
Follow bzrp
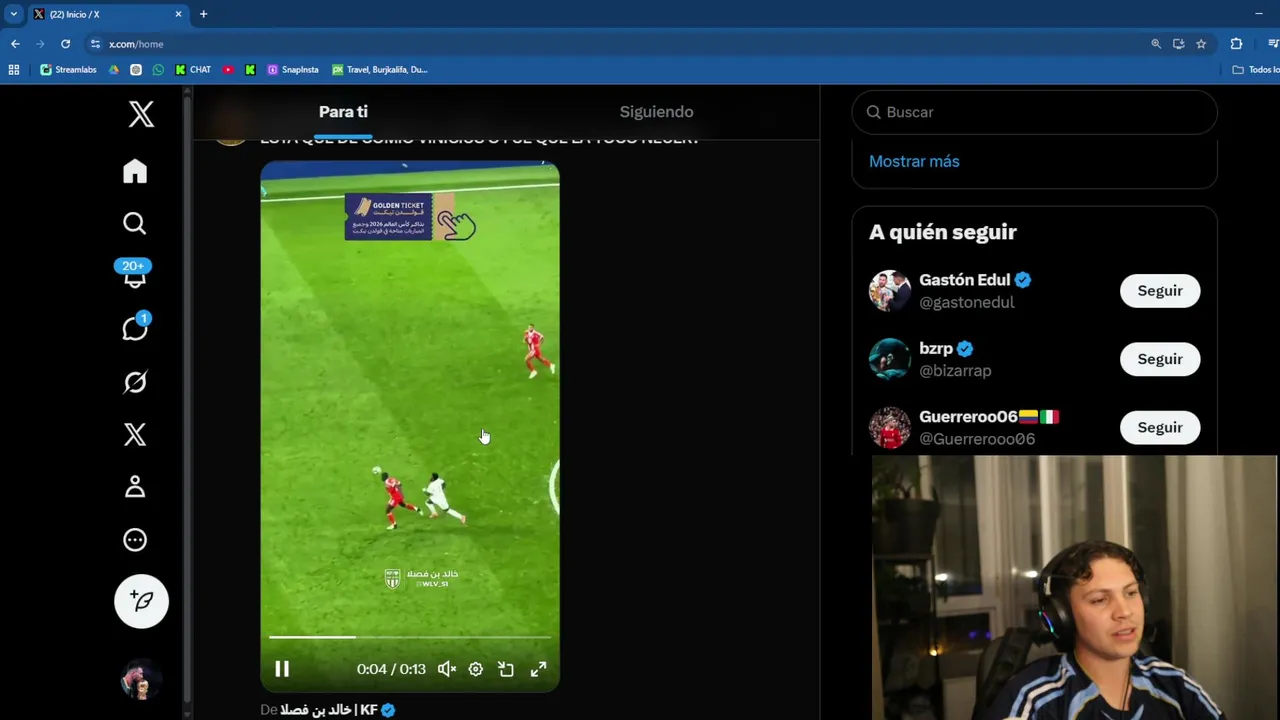(x=1160, y=359)
